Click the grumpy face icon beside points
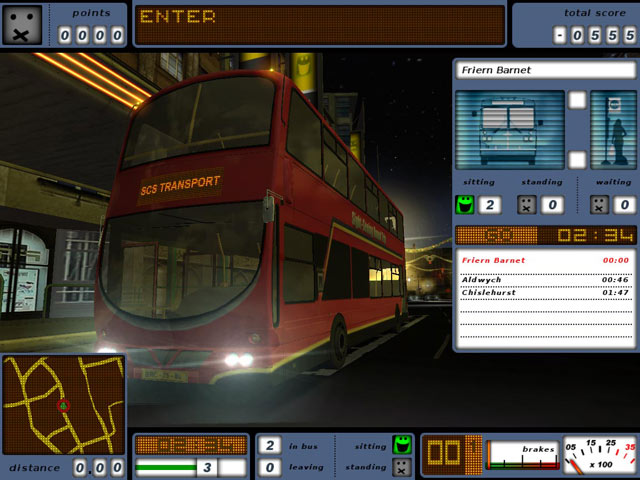Image resolution: width=640 pixels, height=480 pixels. tap(24, 24)
